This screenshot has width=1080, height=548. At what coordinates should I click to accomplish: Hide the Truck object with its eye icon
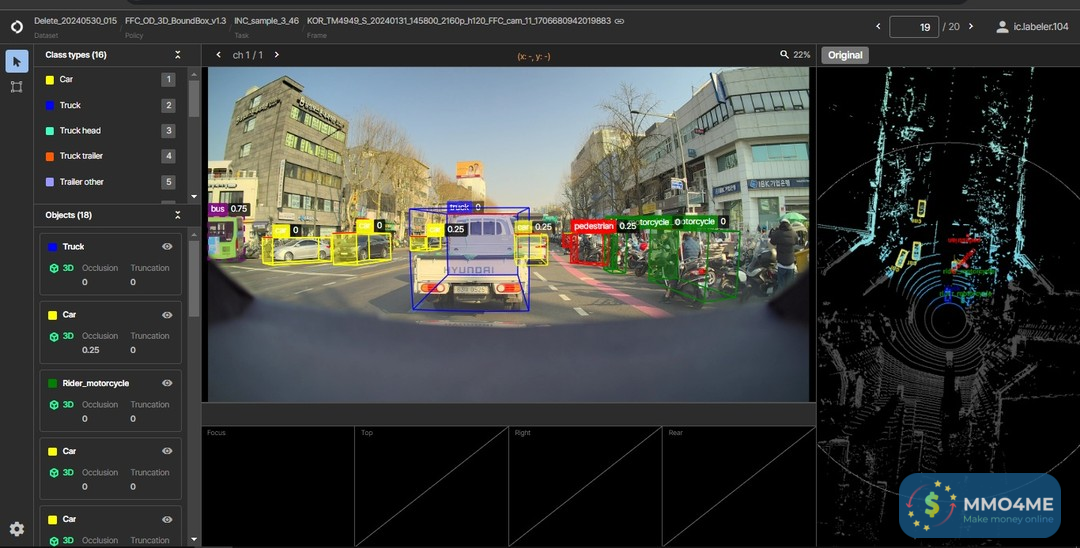coord(167,246)
